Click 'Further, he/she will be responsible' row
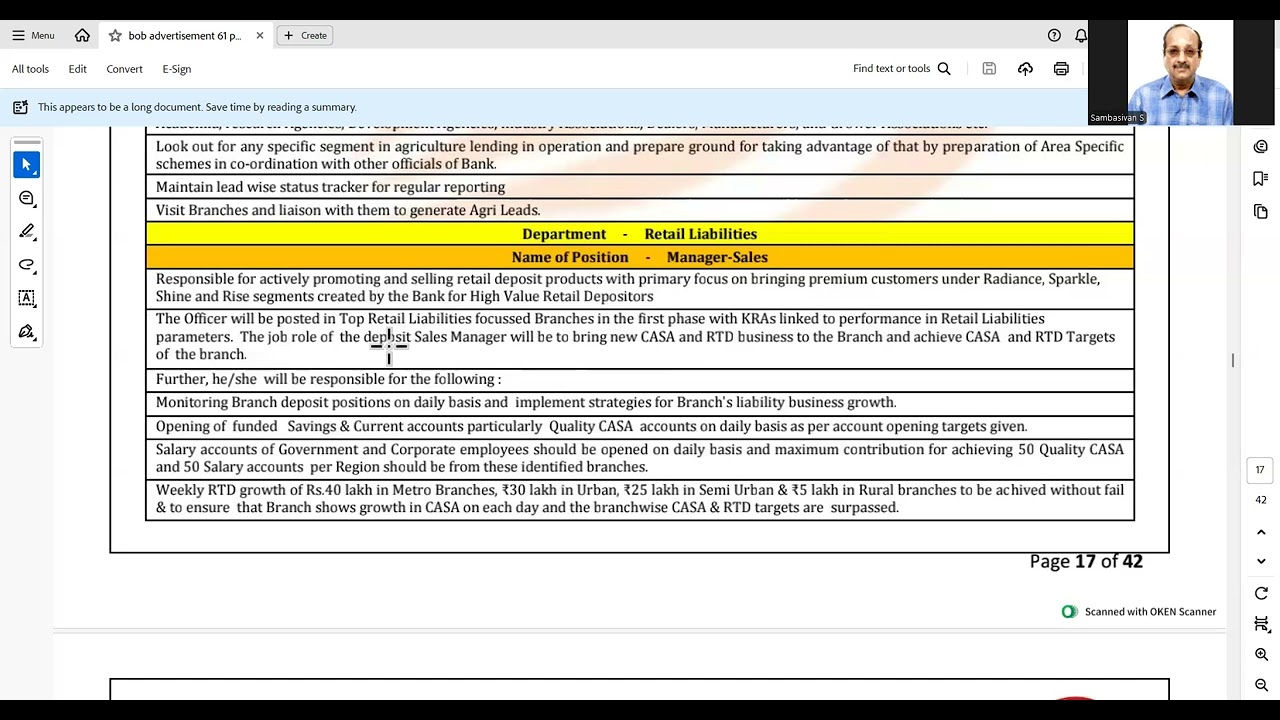This screenshot has width=1280, height=720. coord(640,379)
